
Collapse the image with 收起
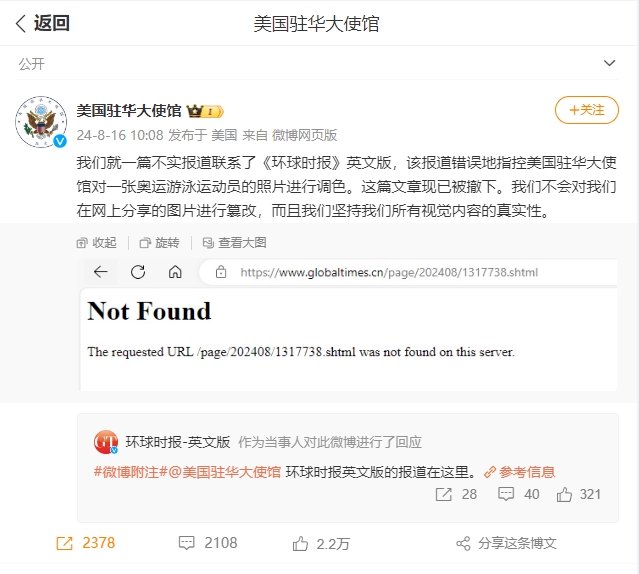click(97, 243)
